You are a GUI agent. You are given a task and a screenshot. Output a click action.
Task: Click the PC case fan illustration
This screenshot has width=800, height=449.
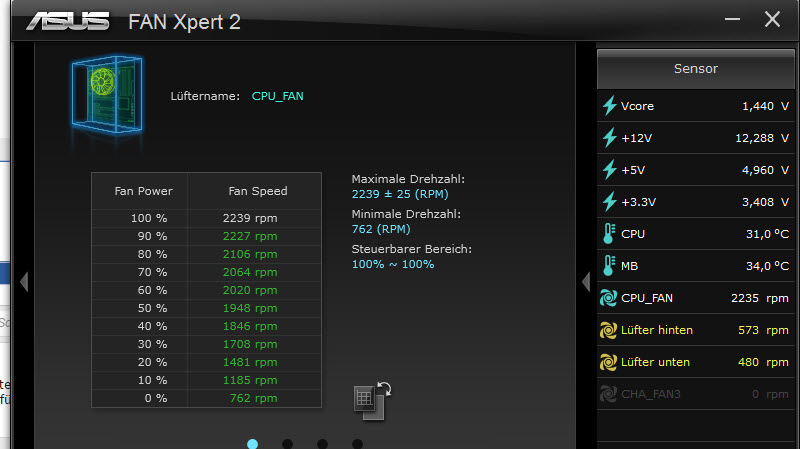(x=107, y=94)
